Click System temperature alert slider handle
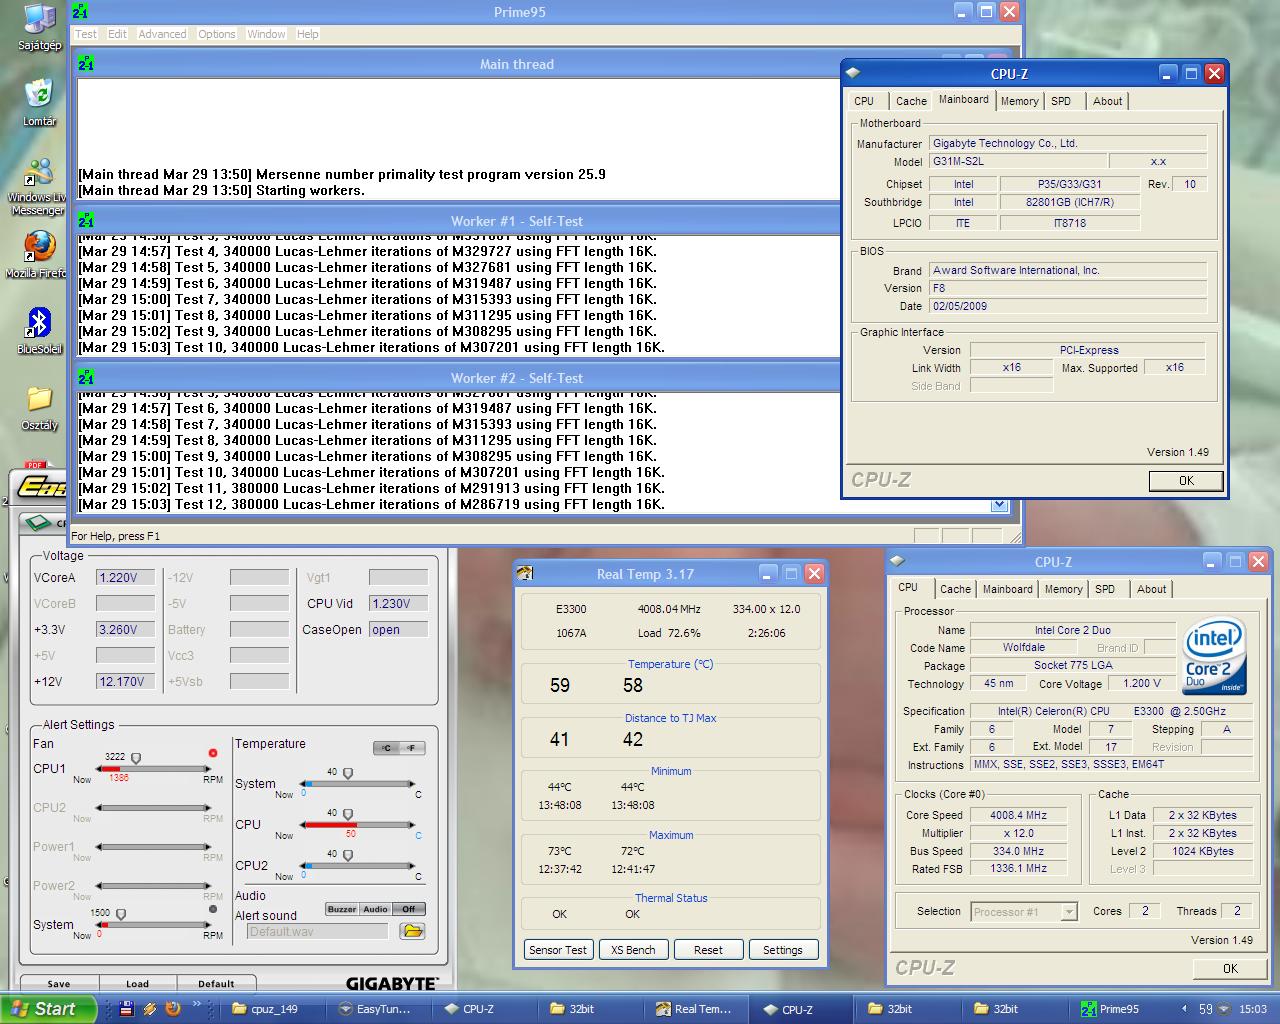Screen dimensions: 1280x1024 click(x=348, y=774)
